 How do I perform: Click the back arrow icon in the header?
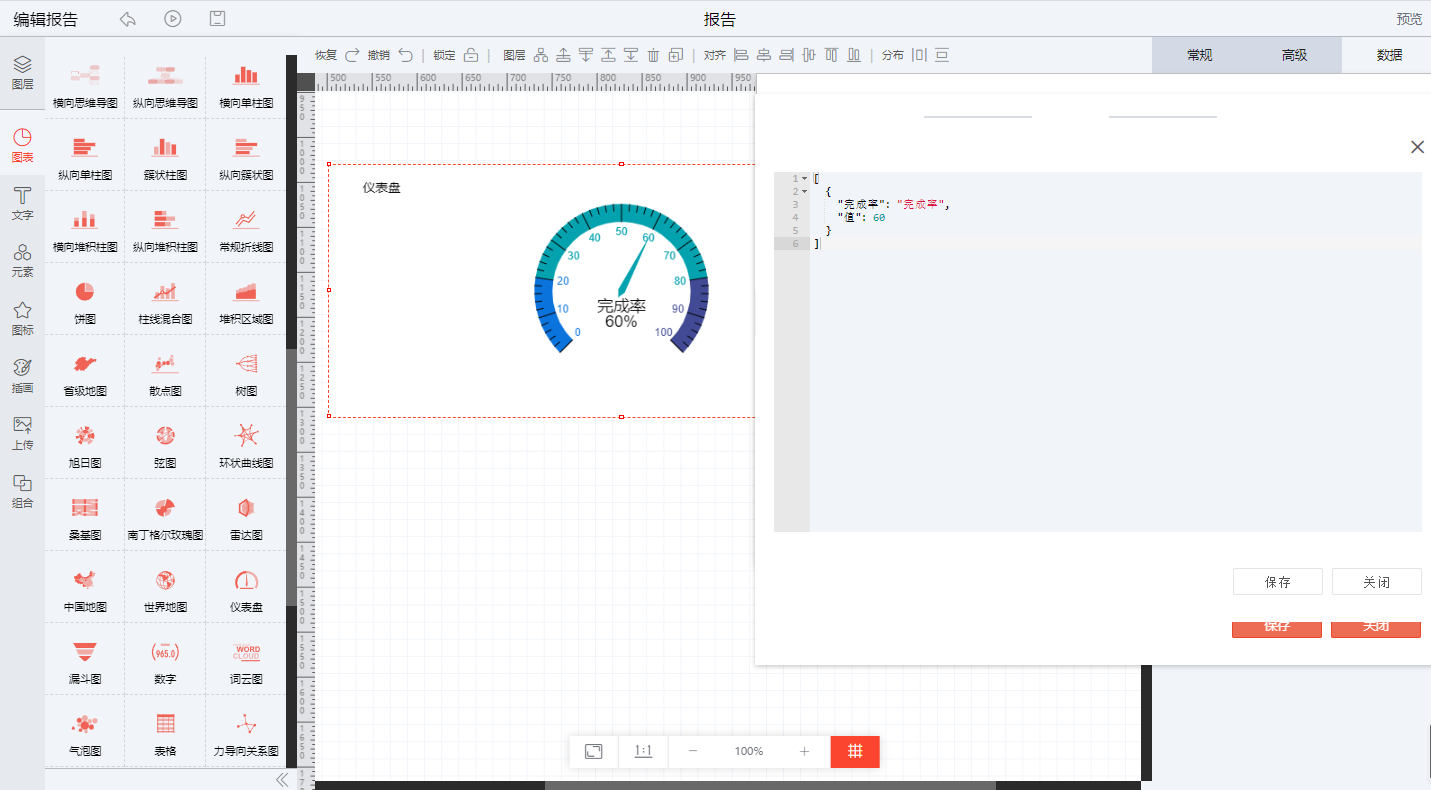pos(127,19)
